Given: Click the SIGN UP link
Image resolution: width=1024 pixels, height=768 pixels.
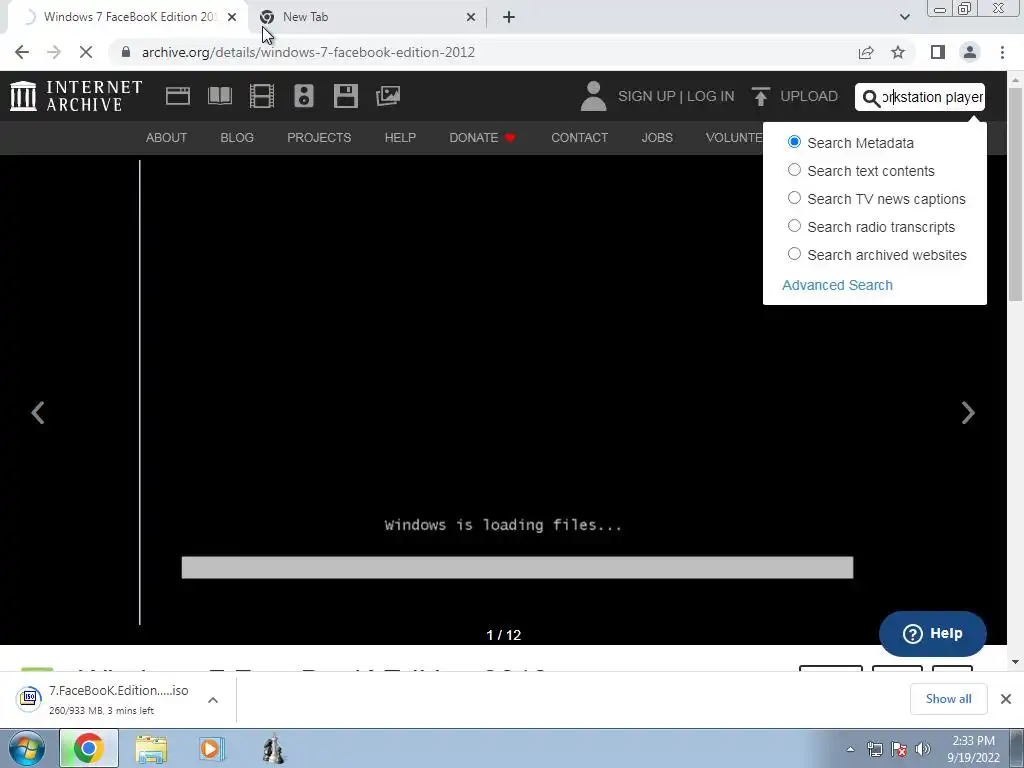Looking at the screenshot, I should 647,96.
